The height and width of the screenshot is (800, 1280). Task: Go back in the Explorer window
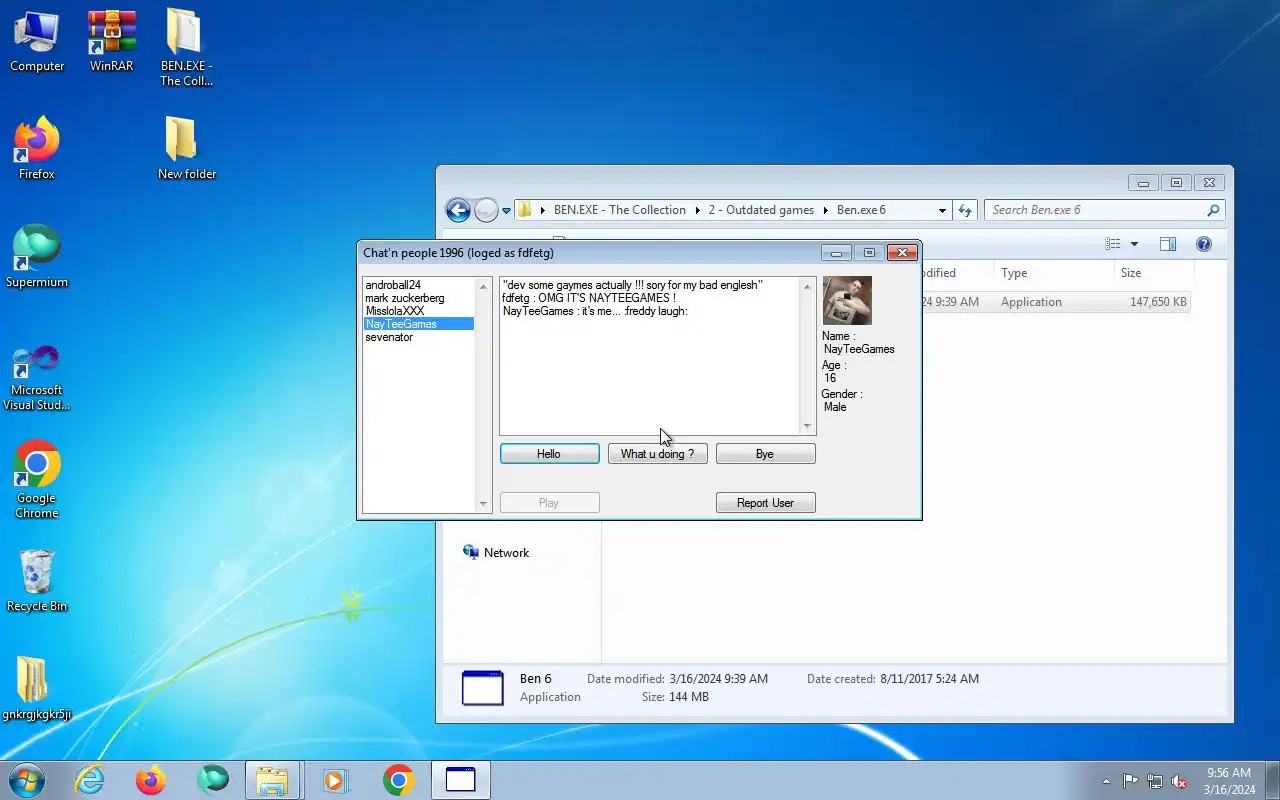pos(458,210)
